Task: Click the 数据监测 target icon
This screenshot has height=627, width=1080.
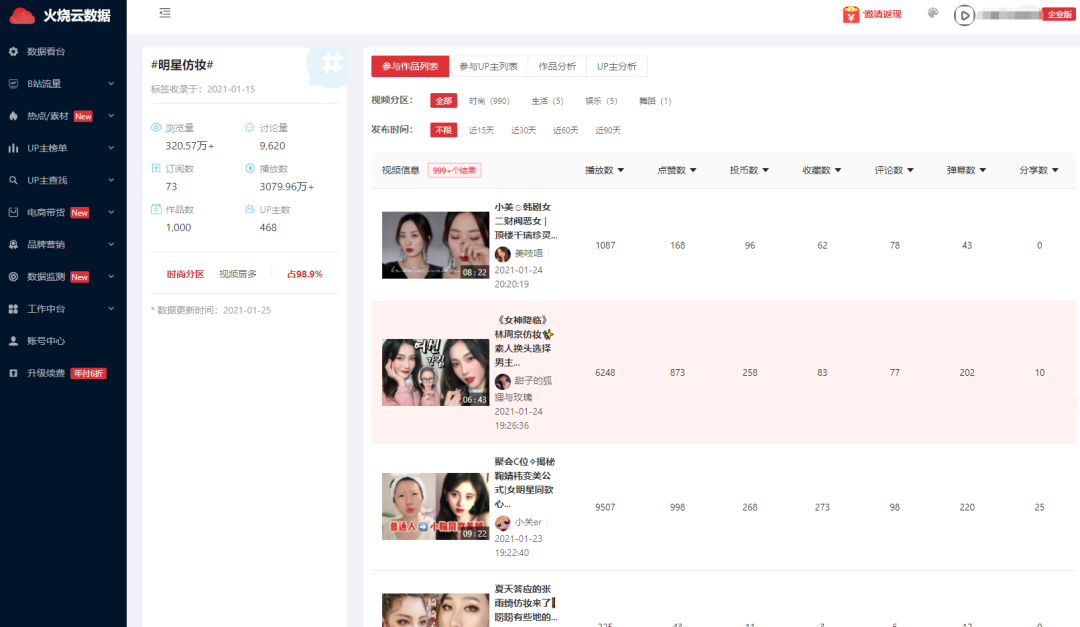Action: [13, 276]
